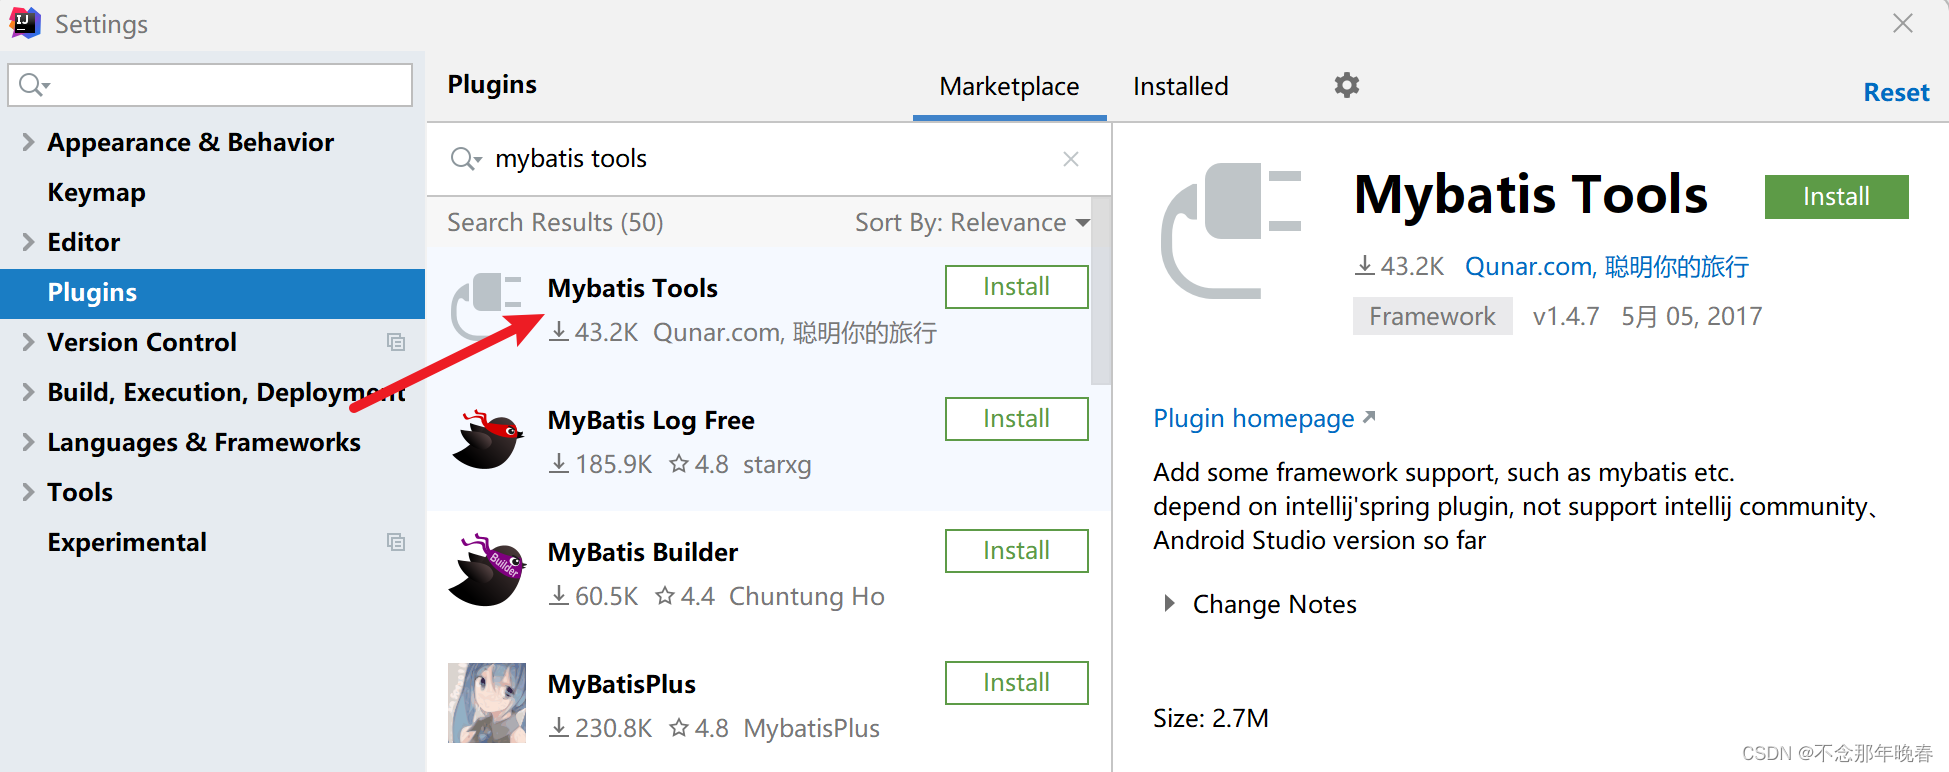Click the project-level icon beside Version Control

(x=396, y=342)
